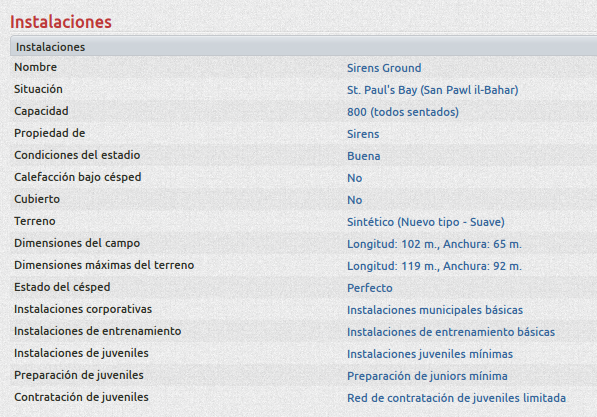Open Instalaciones de entrenamiento básicas link
This screenshot has height=417, width=597.
(451, 332)
